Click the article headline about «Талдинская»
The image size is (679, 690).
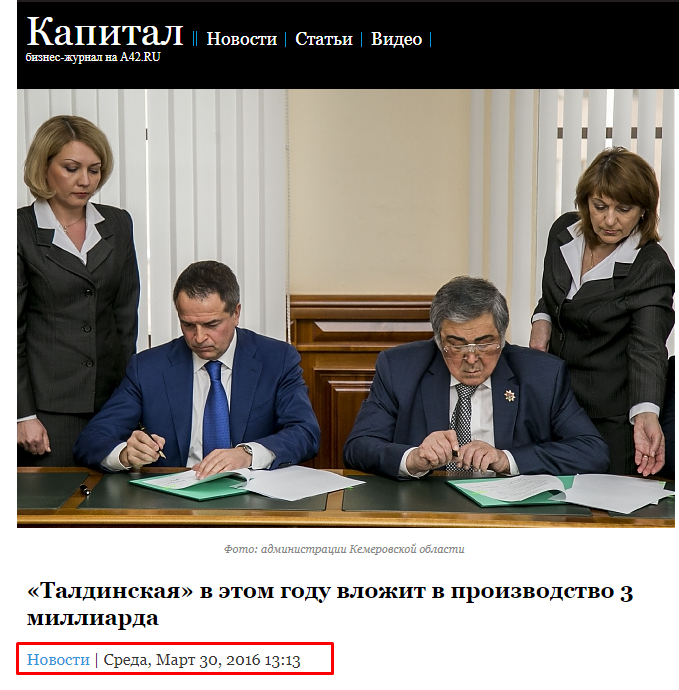click(330, 604)
